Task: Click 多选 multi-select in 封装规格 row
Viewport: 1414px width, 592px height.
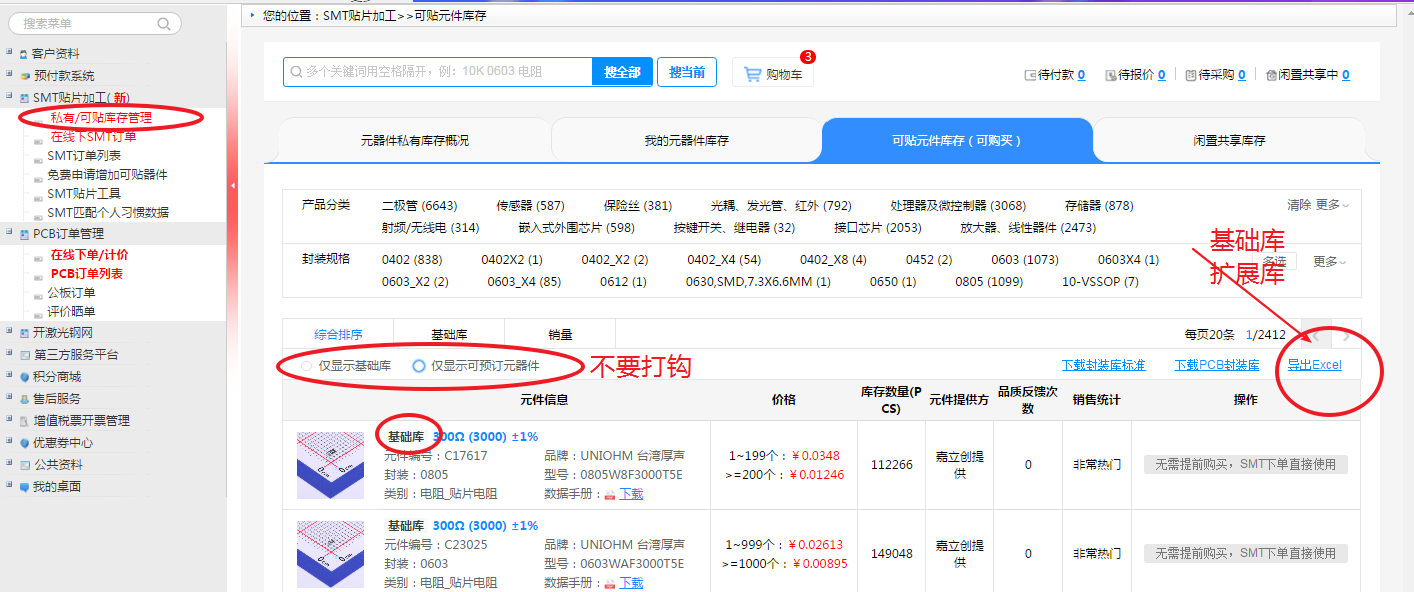Action: (x=1273, y=260)
